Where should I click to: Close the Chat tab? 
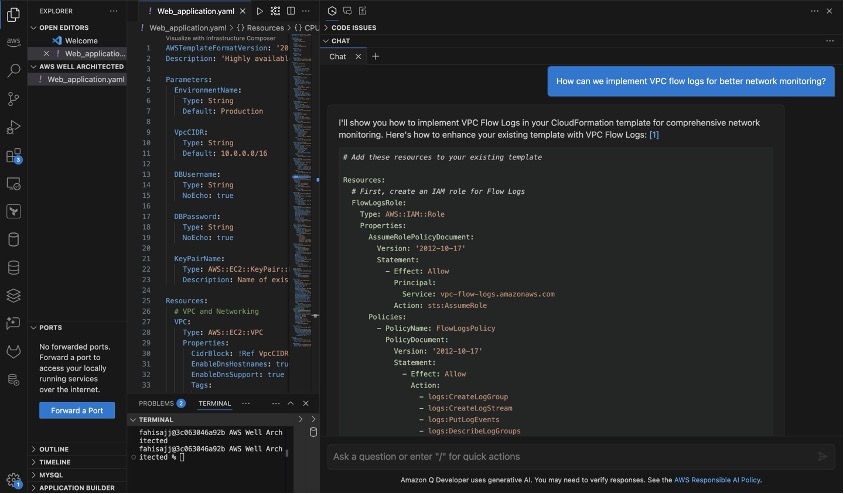pos(358,57)
